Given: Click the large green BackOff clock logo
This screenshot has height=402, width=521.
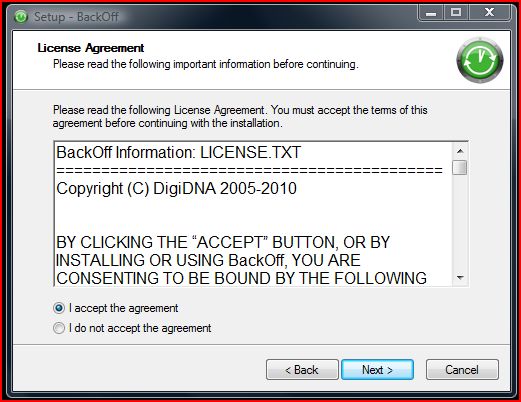Looking at the screenshot, I should 480,60.
